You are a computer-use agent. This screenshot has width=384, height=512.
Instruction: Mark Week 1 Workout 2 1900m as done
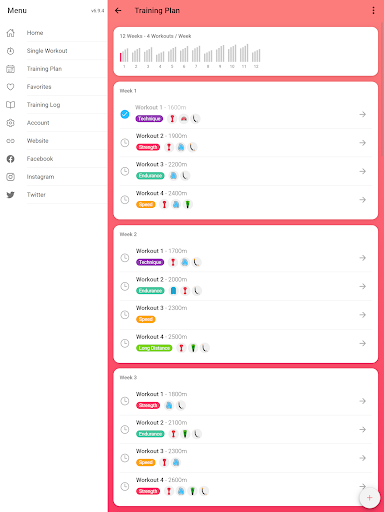tap(125, 143)
